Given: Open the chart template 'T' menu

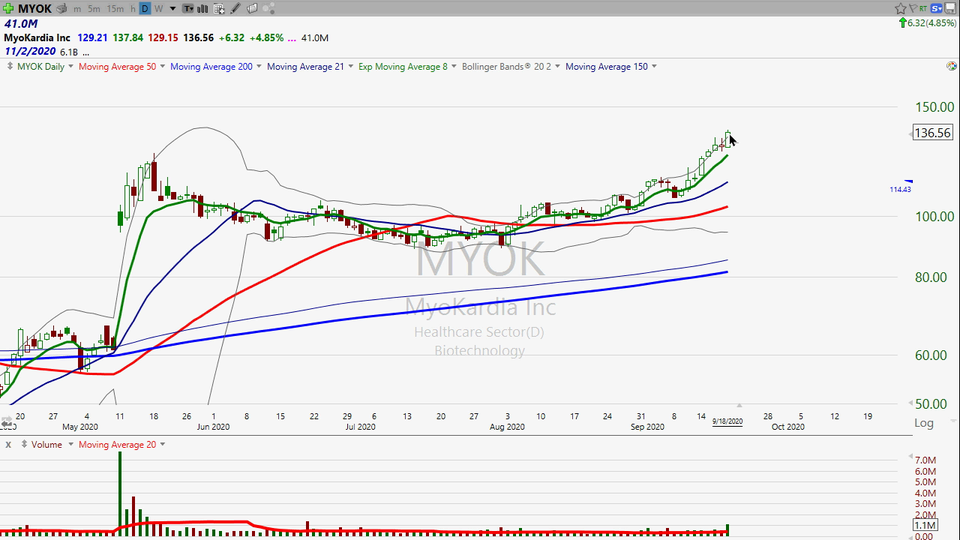Looking at the screenshot, I should [188, 9].
